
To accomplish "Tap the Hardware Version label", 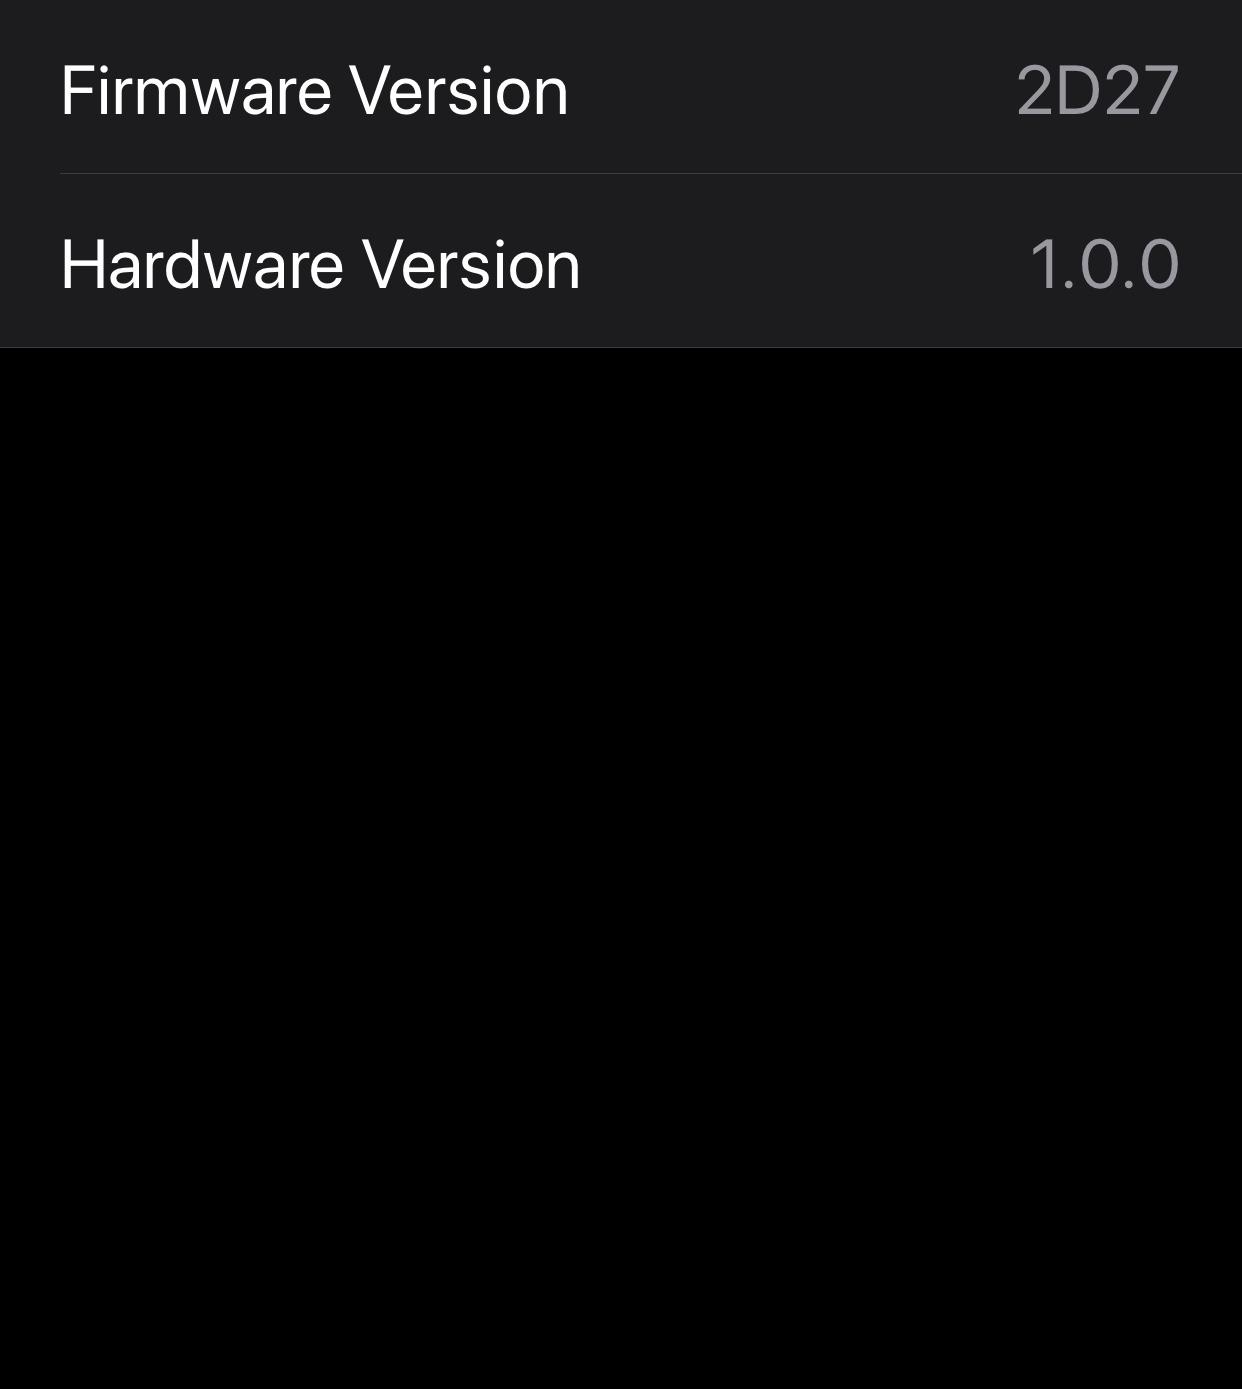I will pyautogui.click(x=320, y=265).
